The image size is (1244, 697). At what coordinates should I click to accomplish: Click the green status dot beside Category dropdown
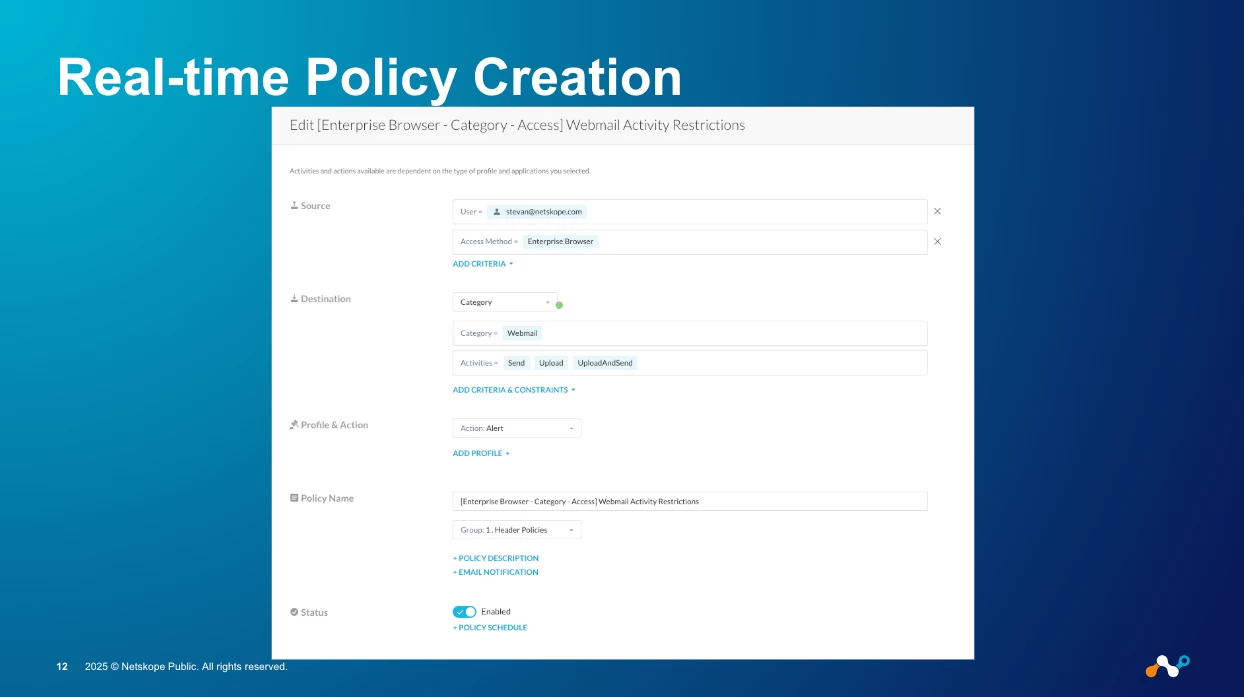[x=559, y=305]
